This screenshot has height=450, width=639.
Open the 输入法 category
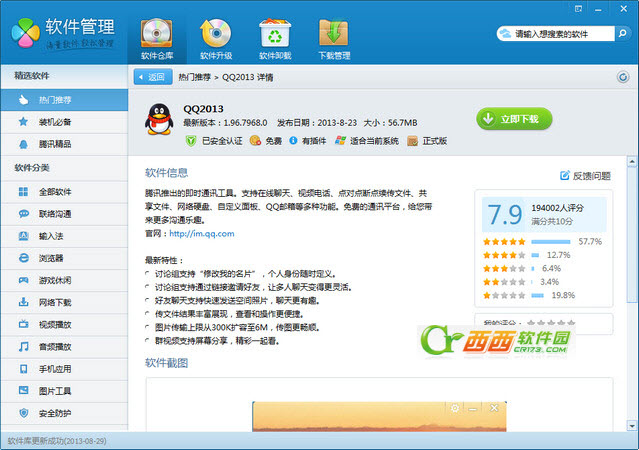64,236
